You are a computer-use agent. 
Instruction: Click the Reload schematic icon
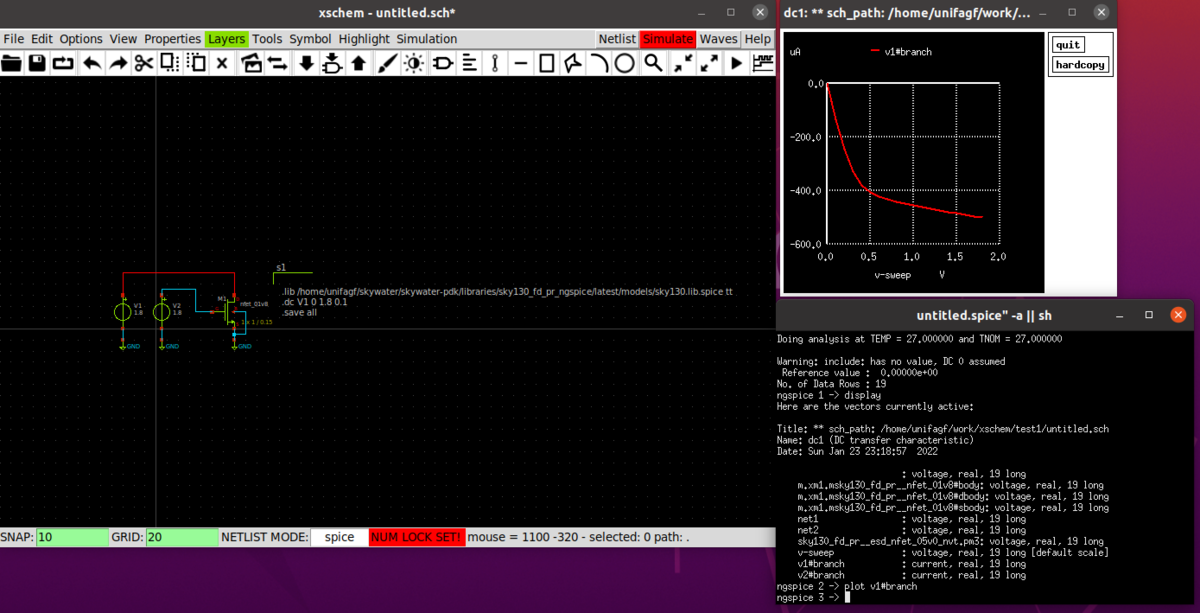point(63,63)
